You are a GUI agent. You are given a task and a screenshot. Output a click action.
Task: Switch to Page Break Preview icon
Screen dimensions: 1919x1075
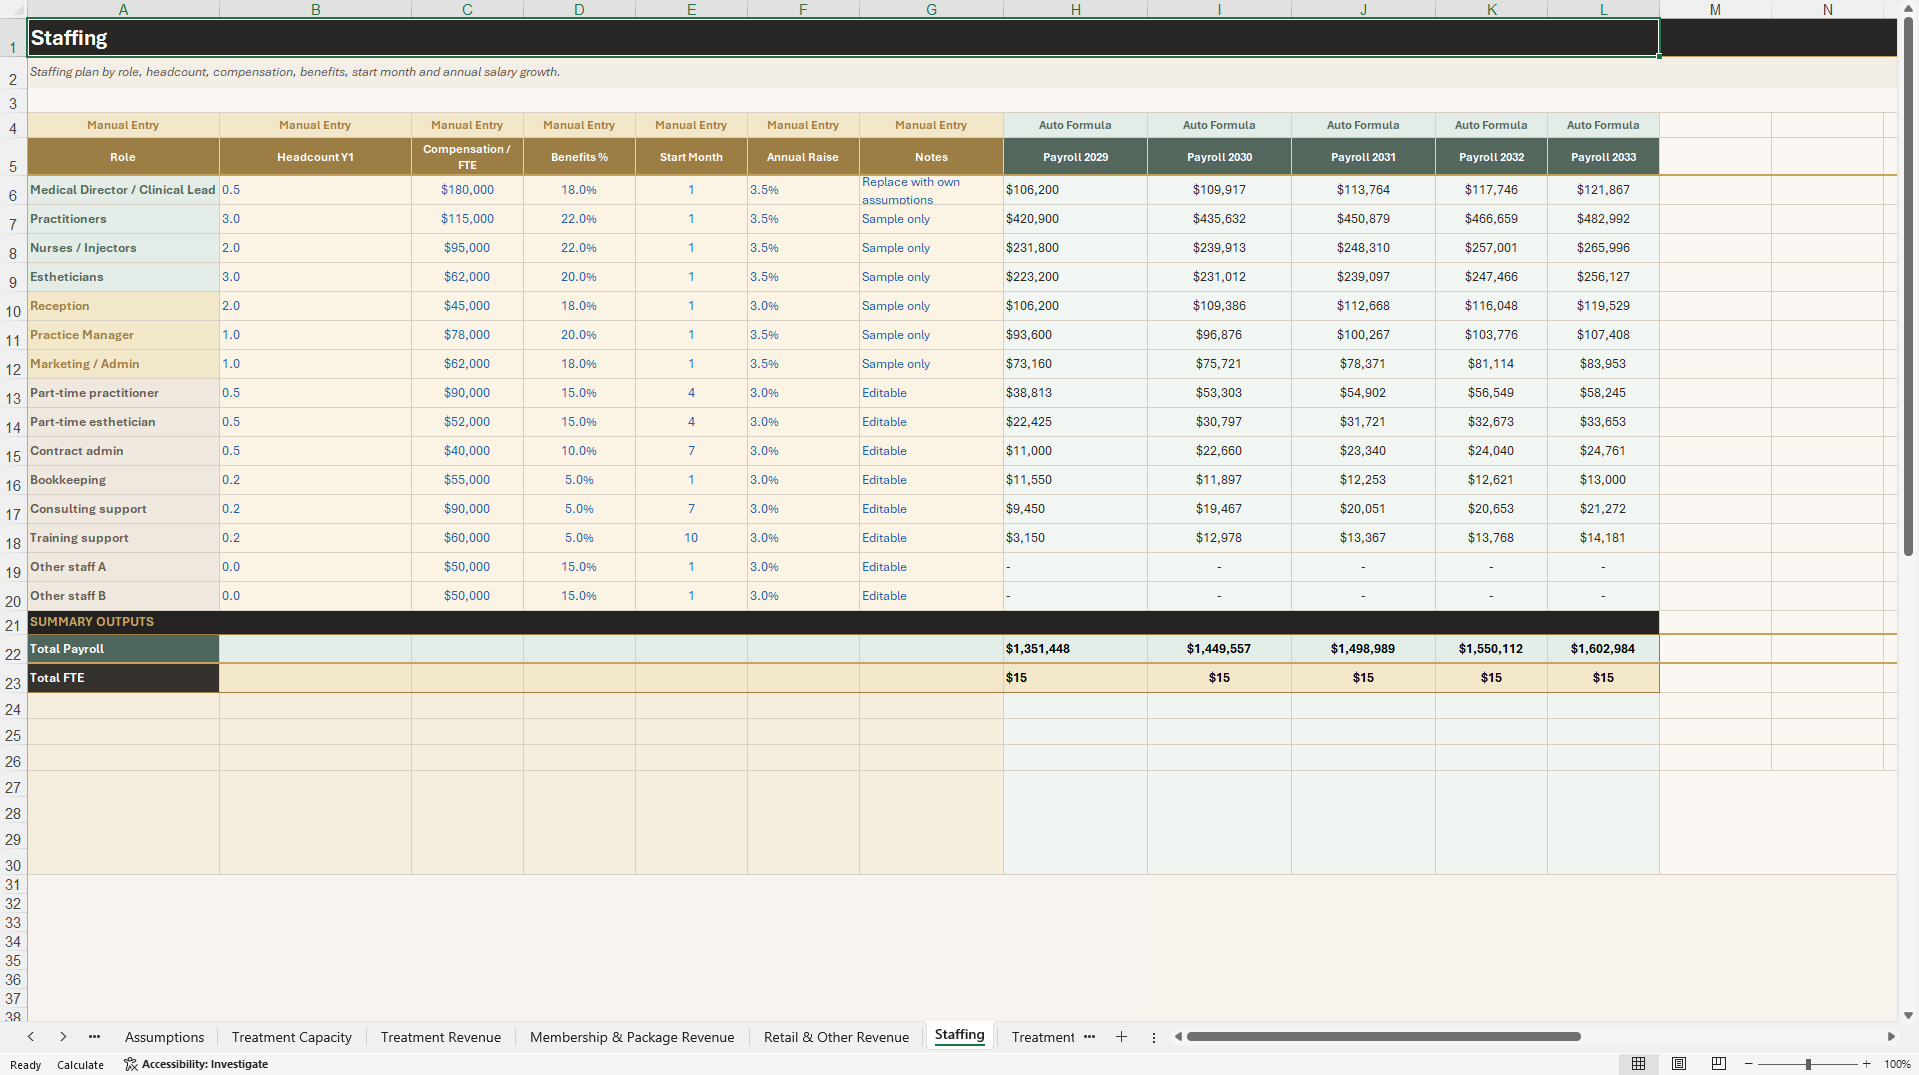(x=1718, y=1064)
